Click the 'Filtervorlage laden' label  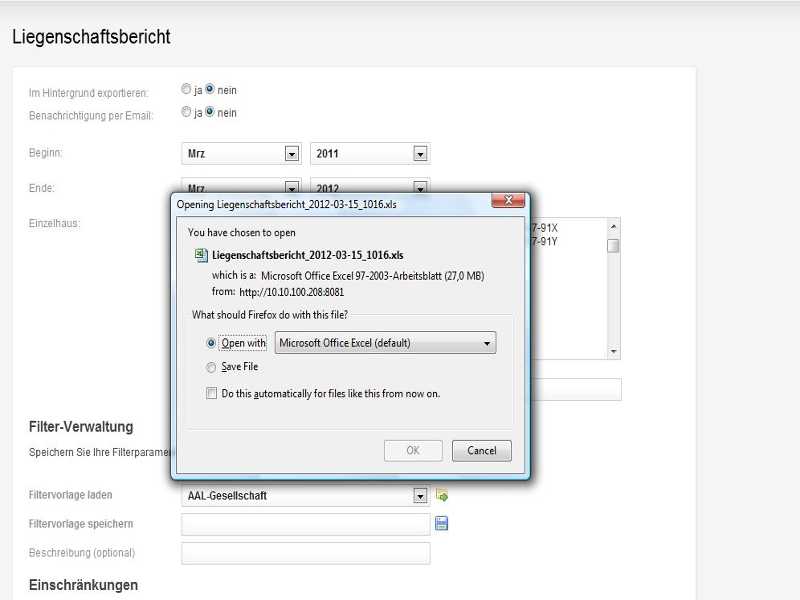(70, 495)
